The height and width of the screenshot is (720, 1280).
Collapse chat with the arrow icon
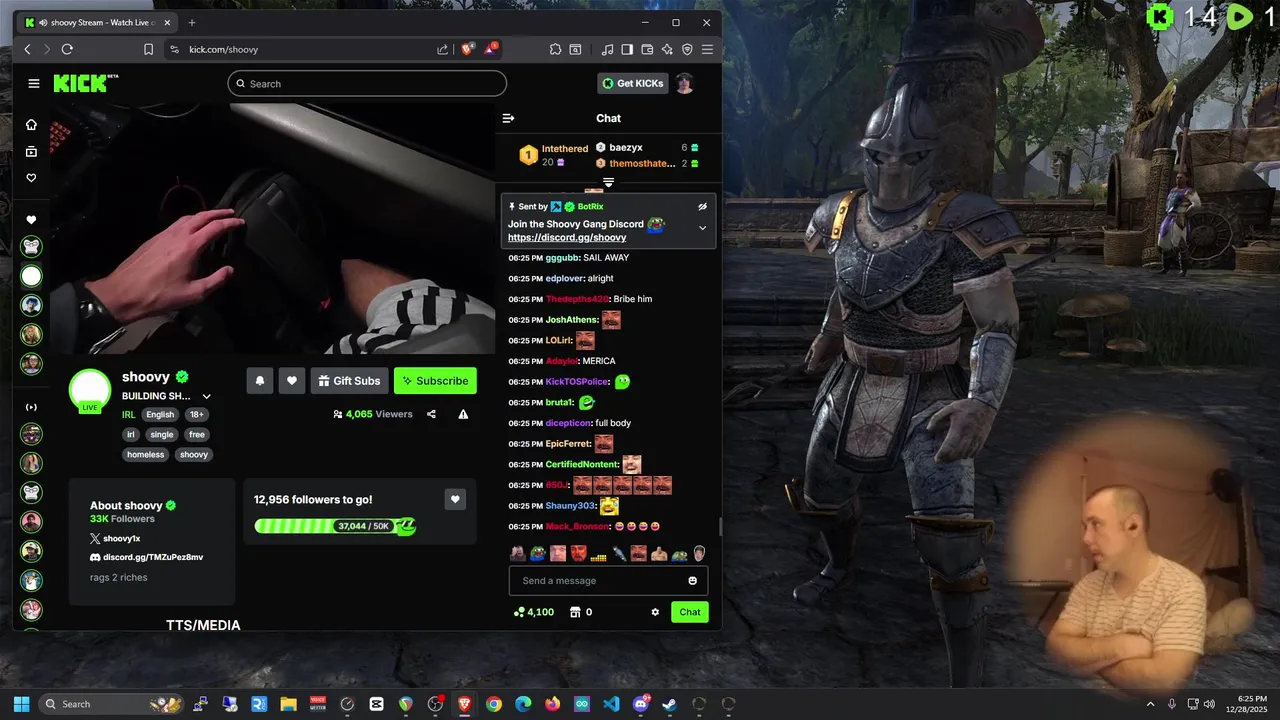[508, 118]
